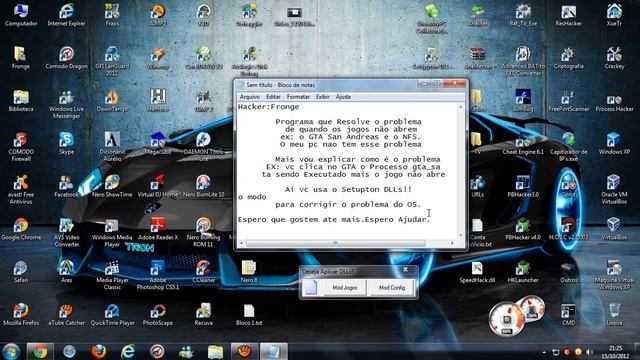This screenshot has width=640, height=360.
Task: Open Adobe Photoshop CS5.1 shortcut
Action: [158, 276]
